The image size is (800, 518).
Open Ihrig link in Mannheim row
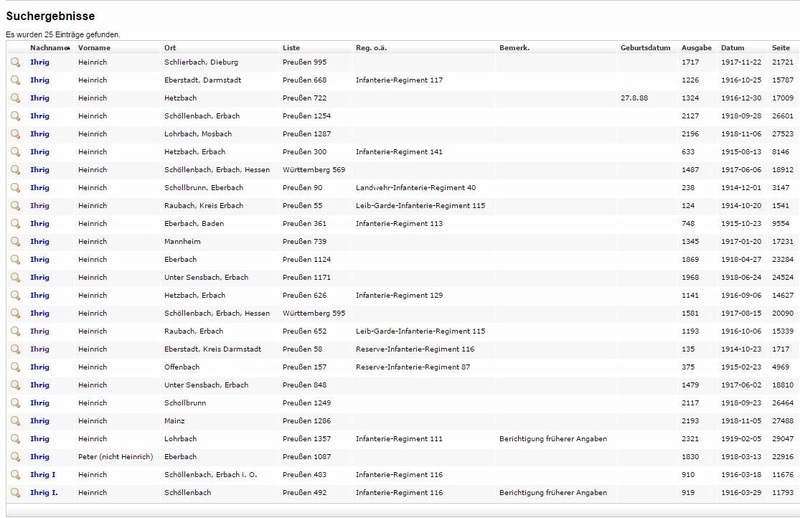[39, 241]
